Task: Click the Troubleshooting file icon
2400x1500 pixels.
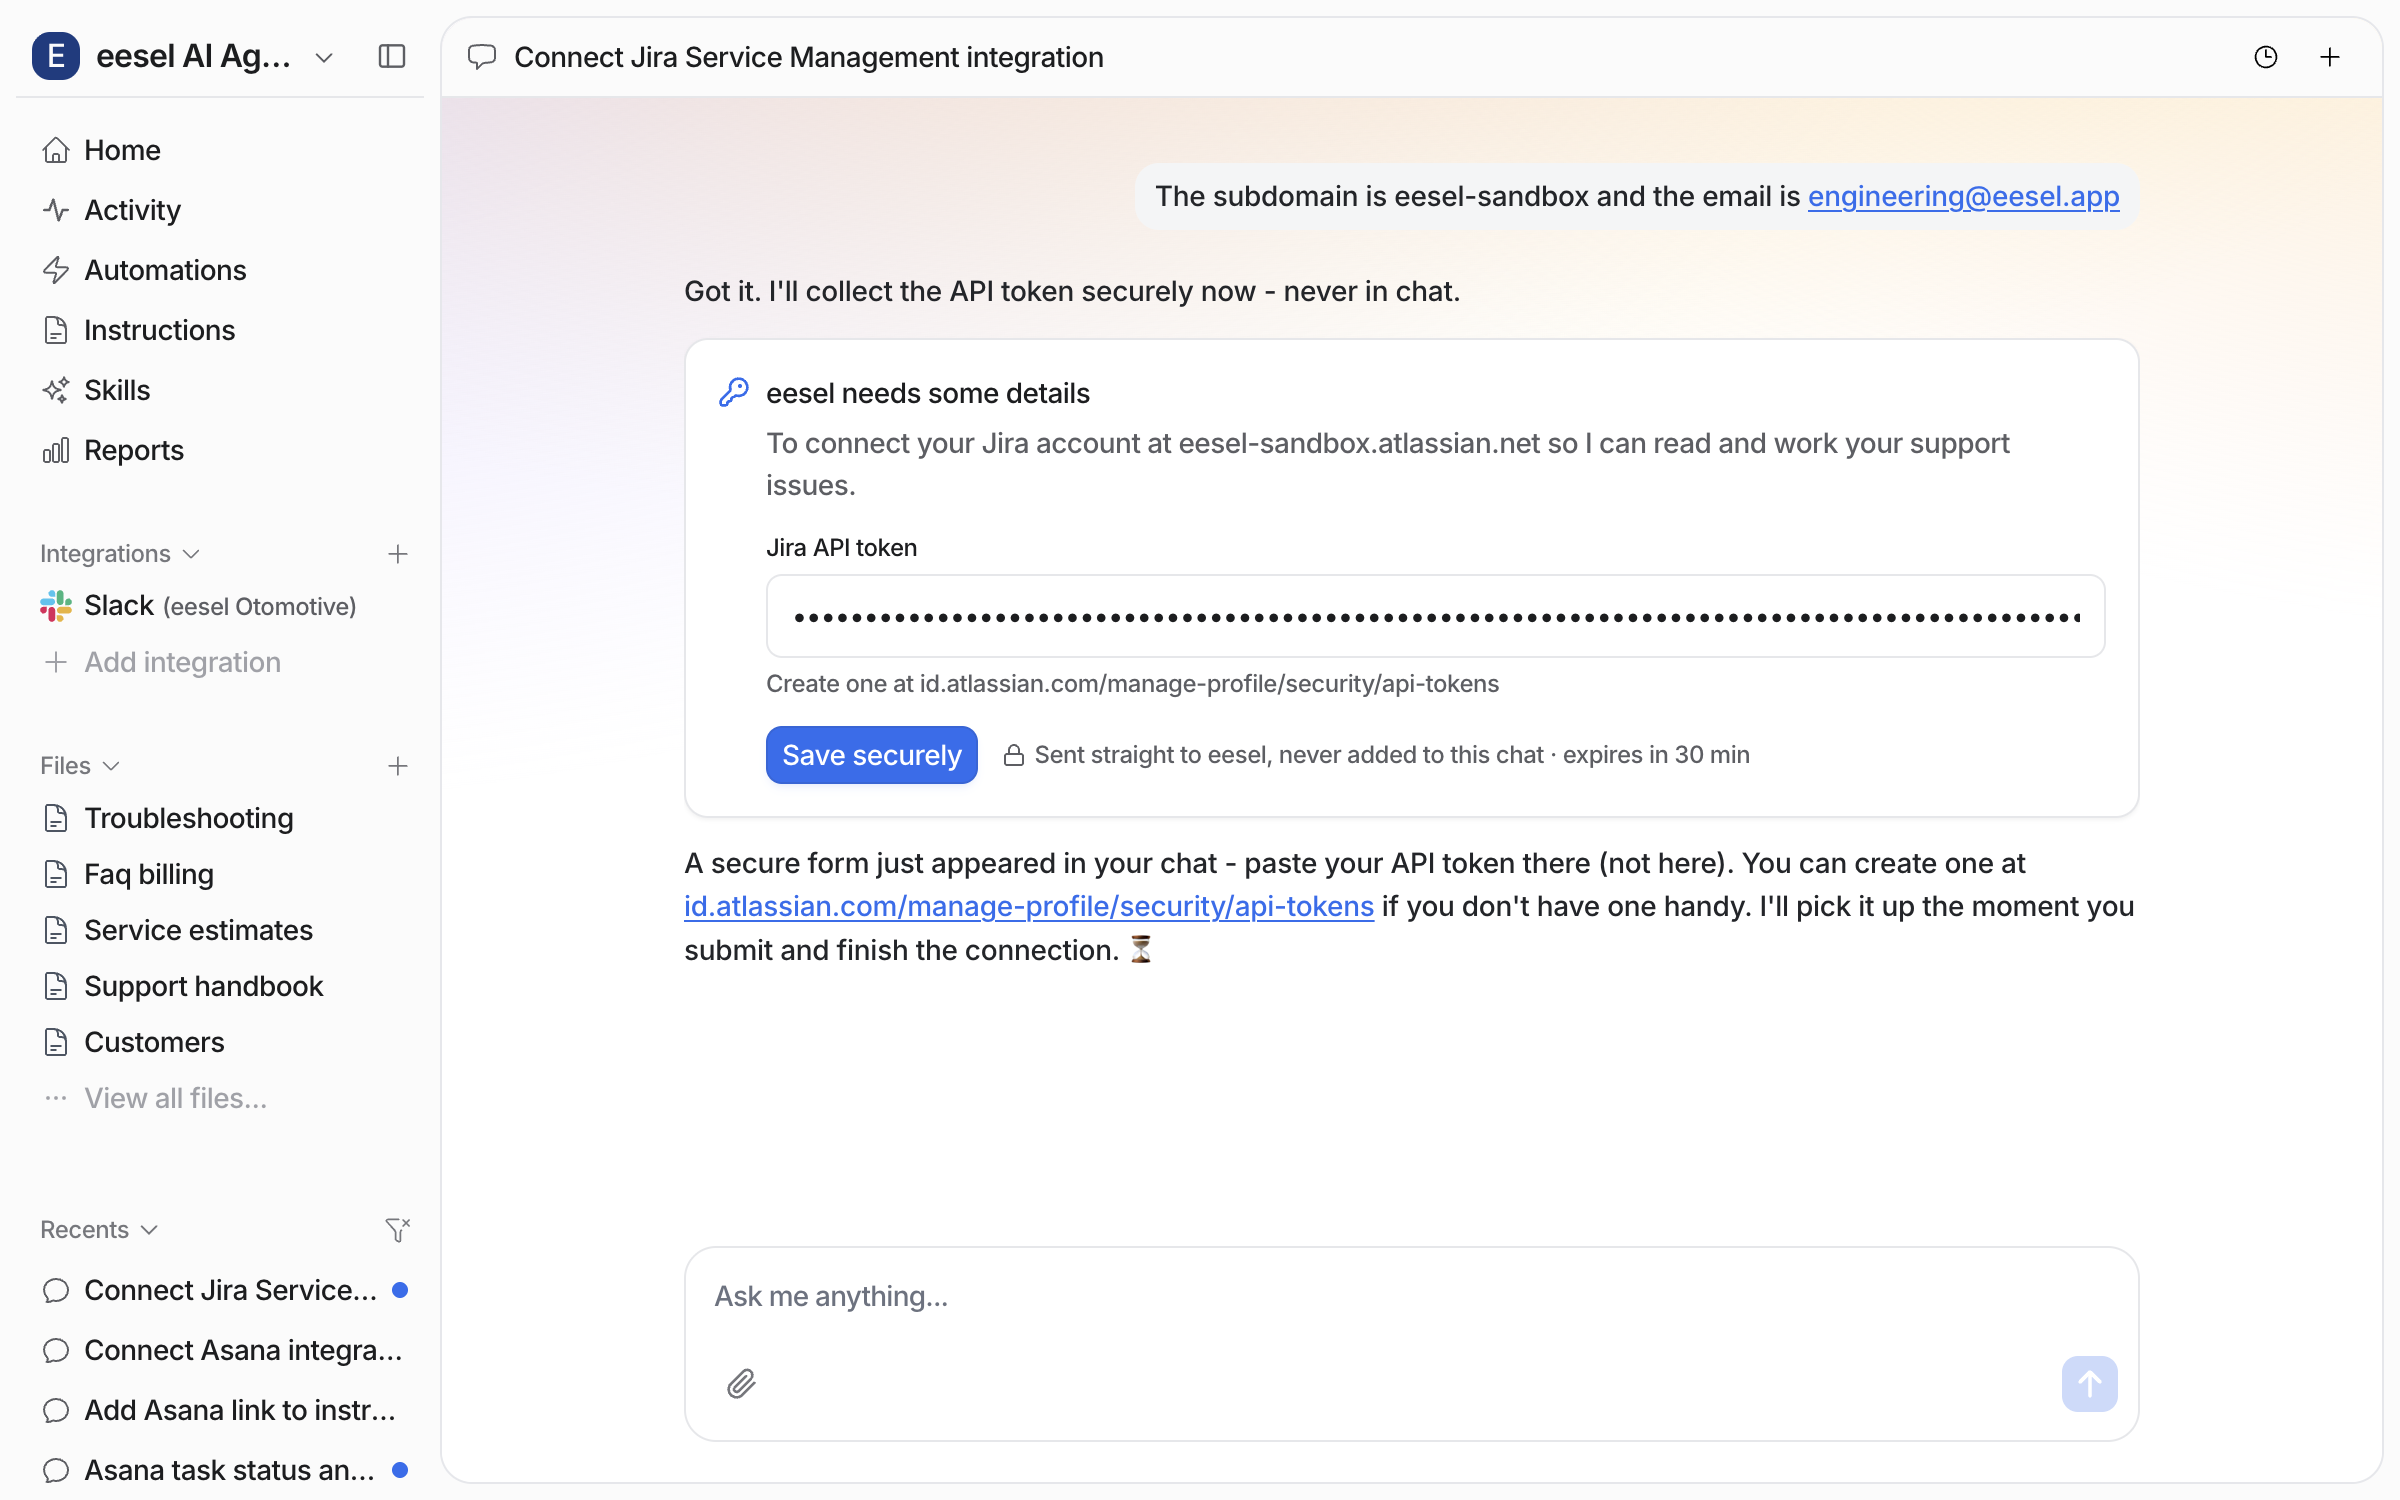Action: (56, 818)
